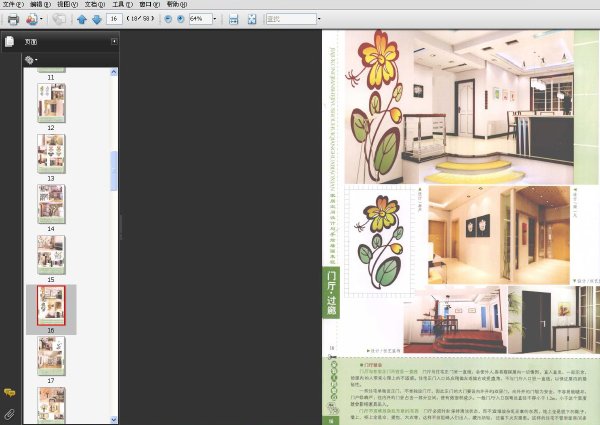Click the greyed-out comment icon in the toolbar
This screenshot has width=600, height=425.
coord(59,19)
